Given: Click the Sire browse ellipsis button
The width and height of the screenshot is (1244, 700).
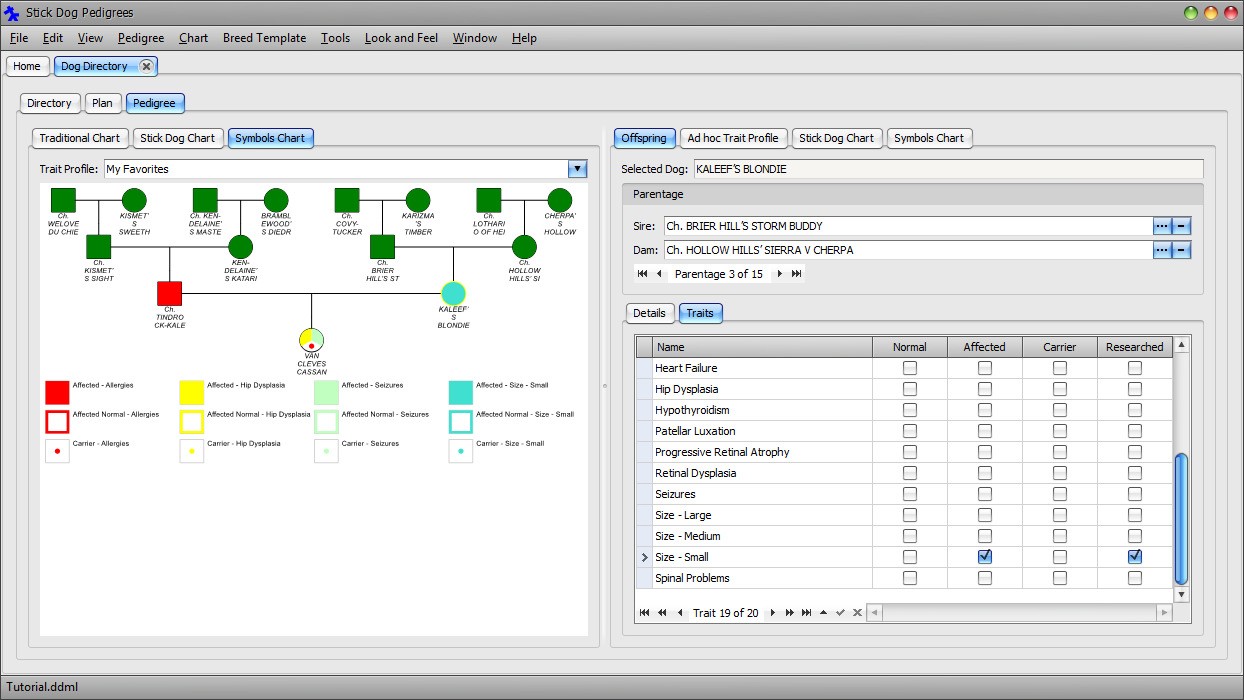Looking at the screenshot, I should point(1161,226).
